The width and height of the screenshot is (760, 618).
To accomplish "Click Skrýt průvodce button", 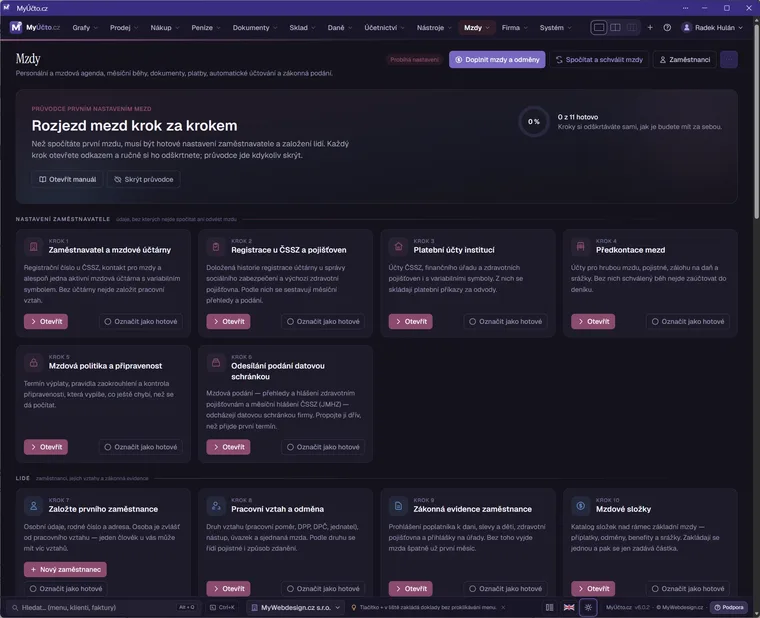I will 143,179.
